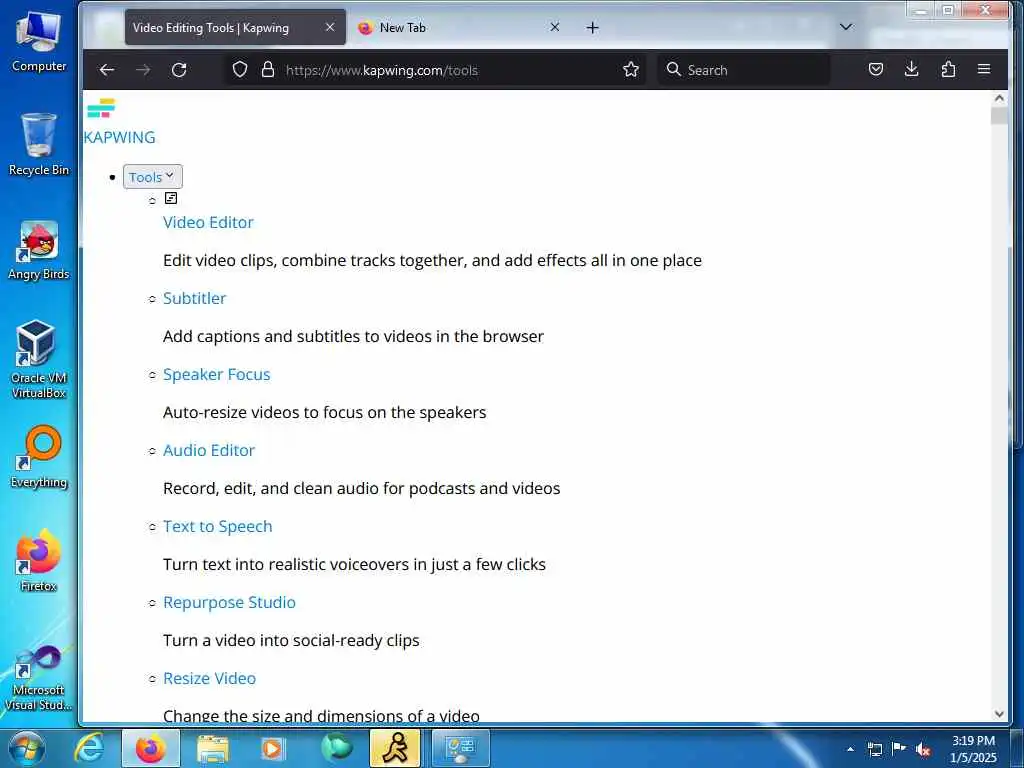Click the page scrollbar down arrow
Screen dimensions: 1024x768
[999, 714]
